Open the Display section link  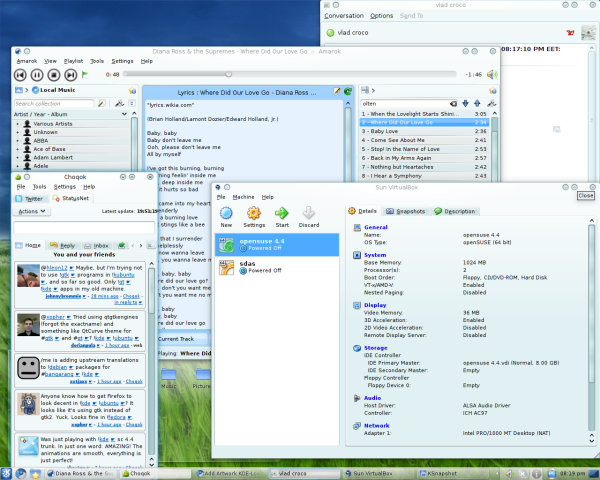(375, 305)
